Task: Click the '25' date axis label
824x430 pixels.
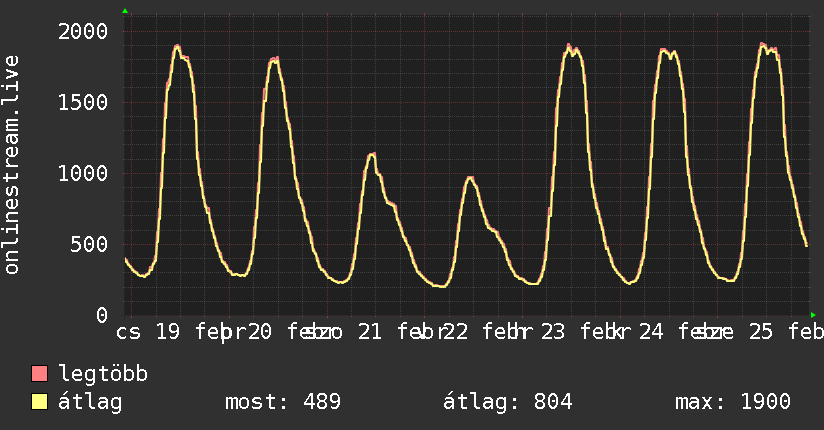Action: click(761, 332)
